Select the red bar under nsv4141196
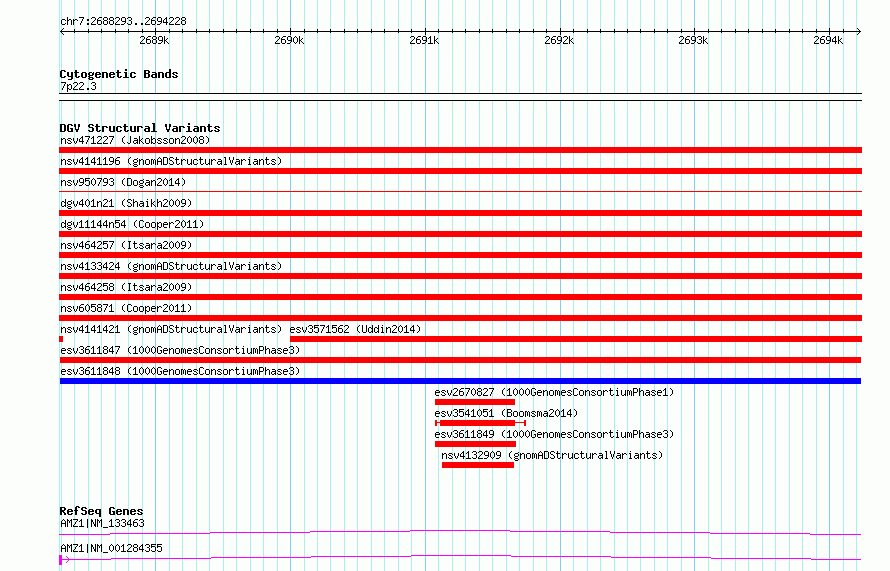The width and height of the screenshot is (890, 571). [x=460, y=171]
